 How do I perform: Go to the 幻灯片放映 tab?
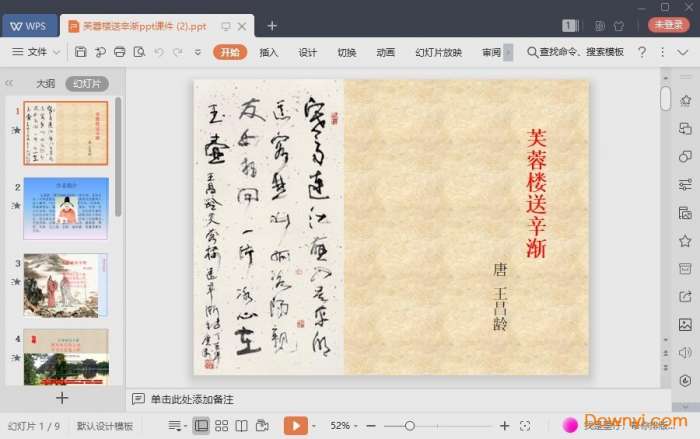pos(438,52)
